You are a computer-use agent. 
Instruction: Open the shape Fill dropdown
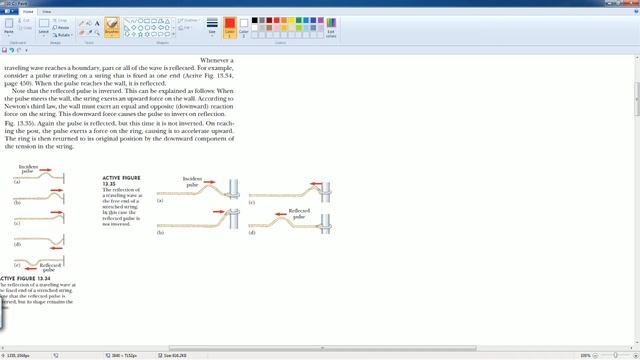point(185,28)
